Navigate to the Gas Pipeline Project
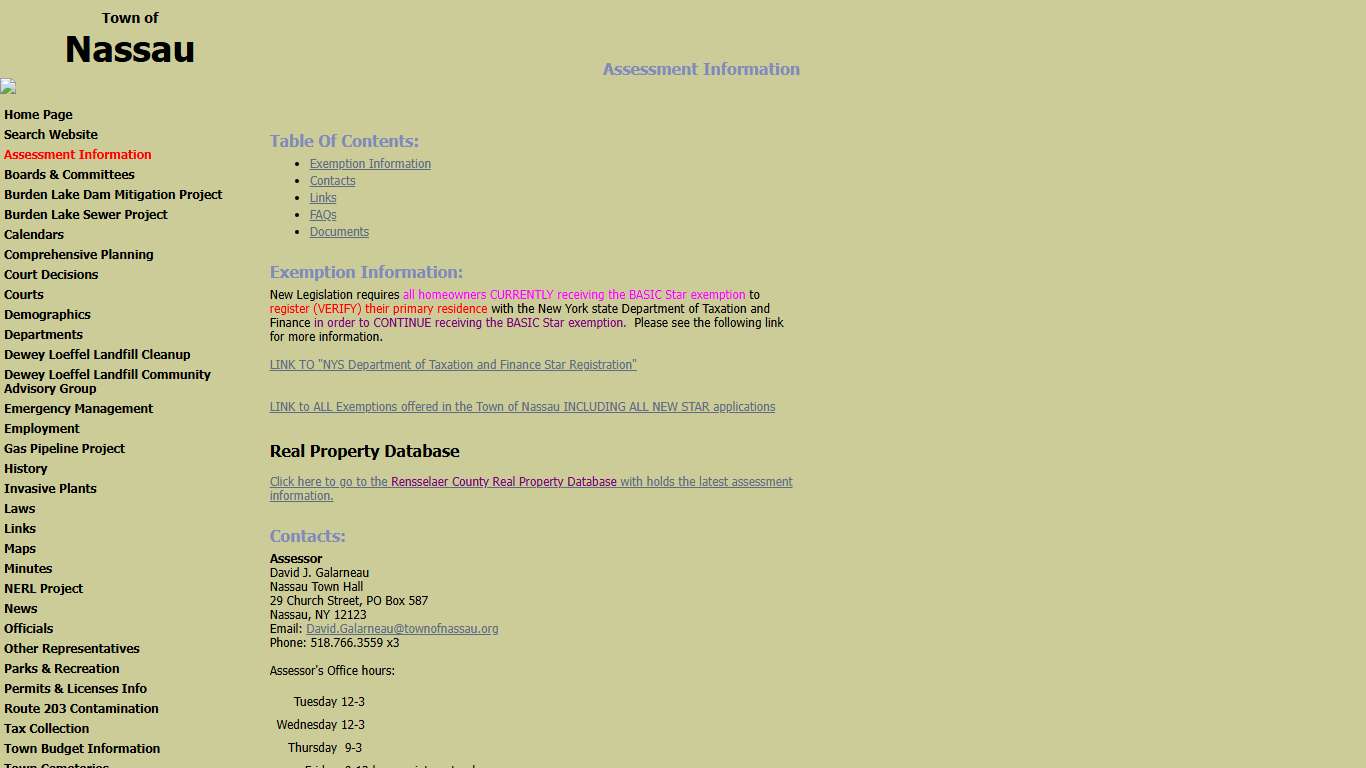 pyautogui.click(x=64, y=448)
